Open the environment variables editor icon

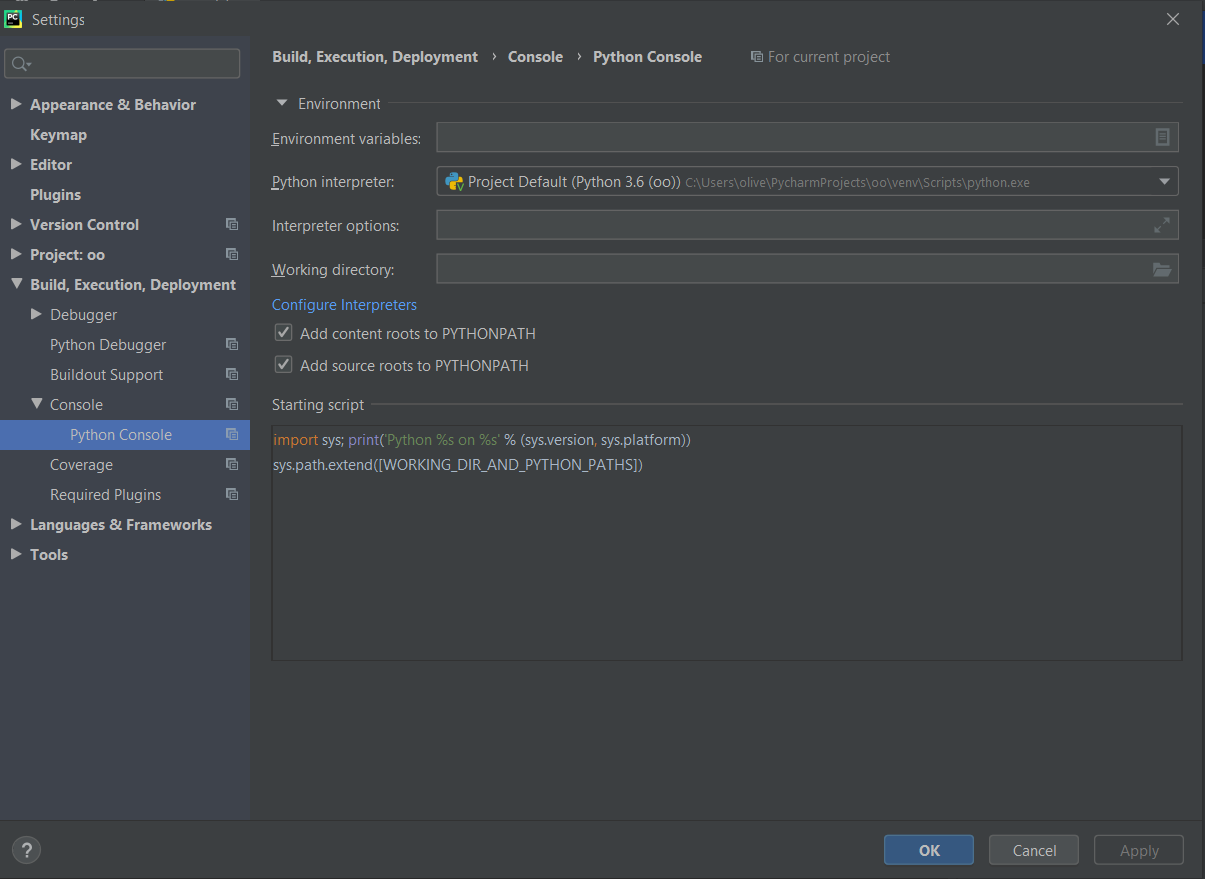(1162, 137)
